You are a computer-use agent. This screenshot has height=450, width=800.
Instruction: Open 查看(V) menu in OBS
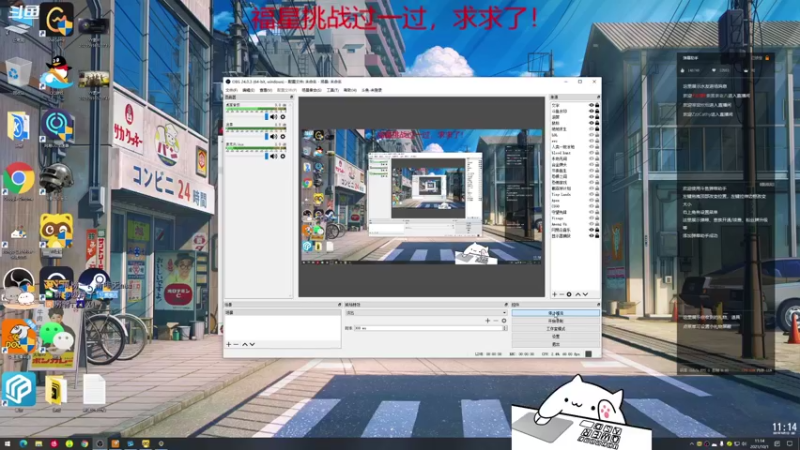266,90
